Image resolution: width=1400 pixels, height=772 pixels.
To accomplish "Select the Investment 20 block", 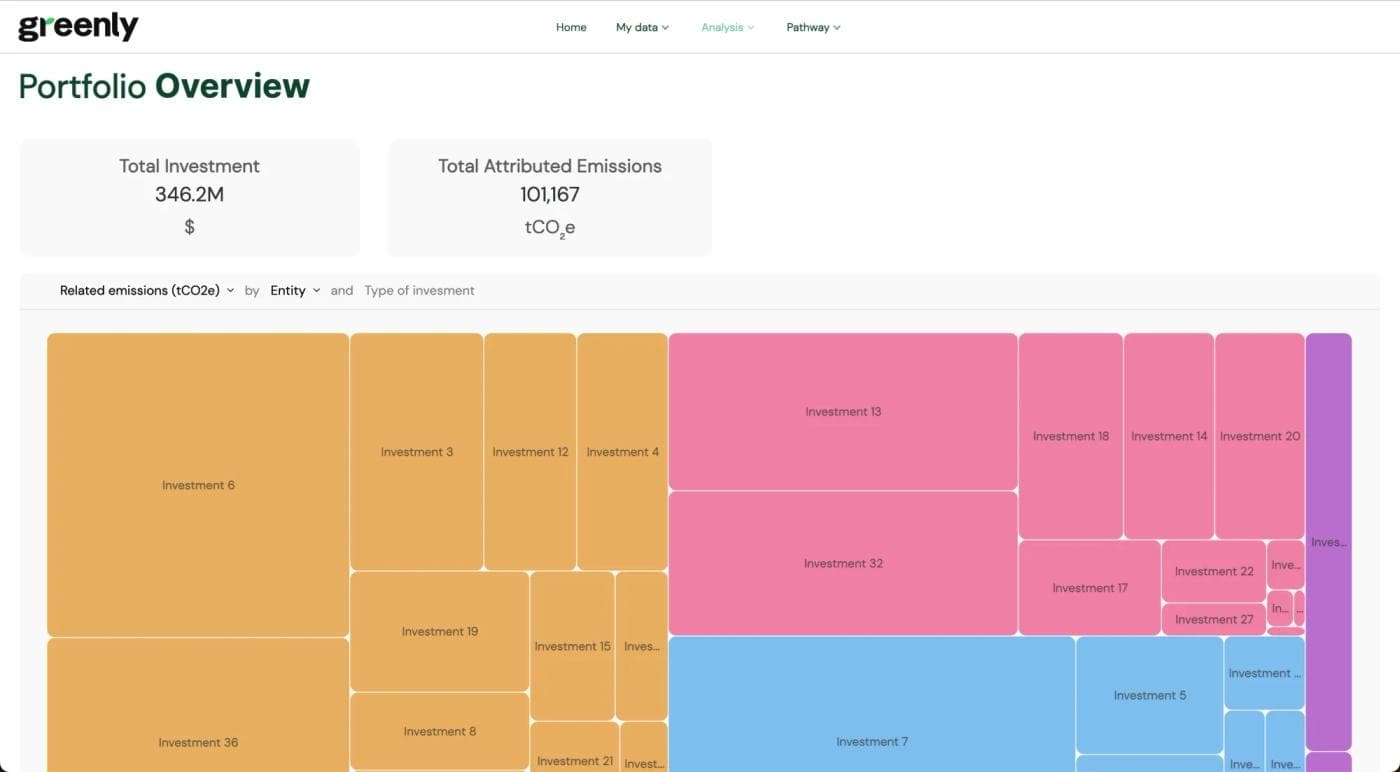I will click(x=1259, y=435).
